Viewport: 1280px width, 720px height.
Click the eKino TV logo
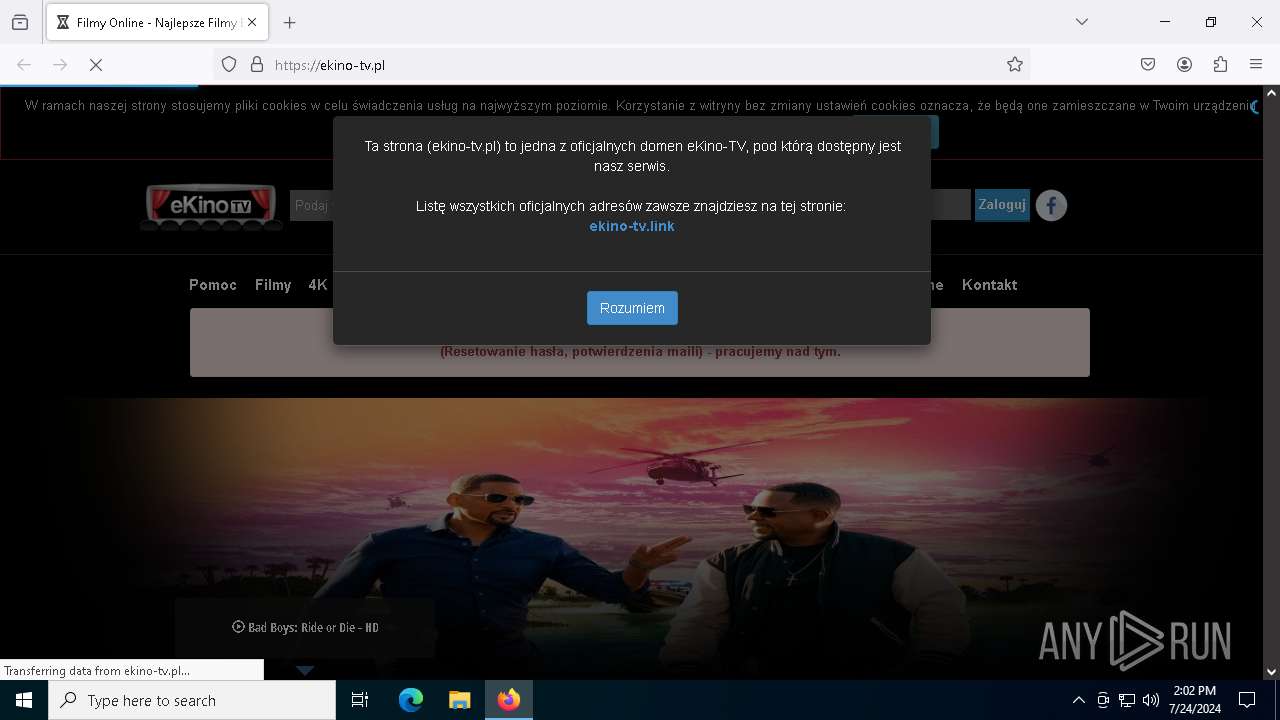pos(210,206)
